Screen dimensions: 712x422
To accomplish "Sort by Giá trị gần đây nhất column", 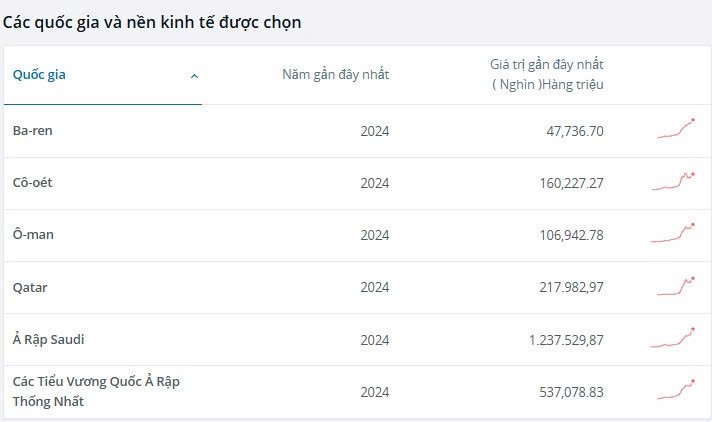I will 547,74.
